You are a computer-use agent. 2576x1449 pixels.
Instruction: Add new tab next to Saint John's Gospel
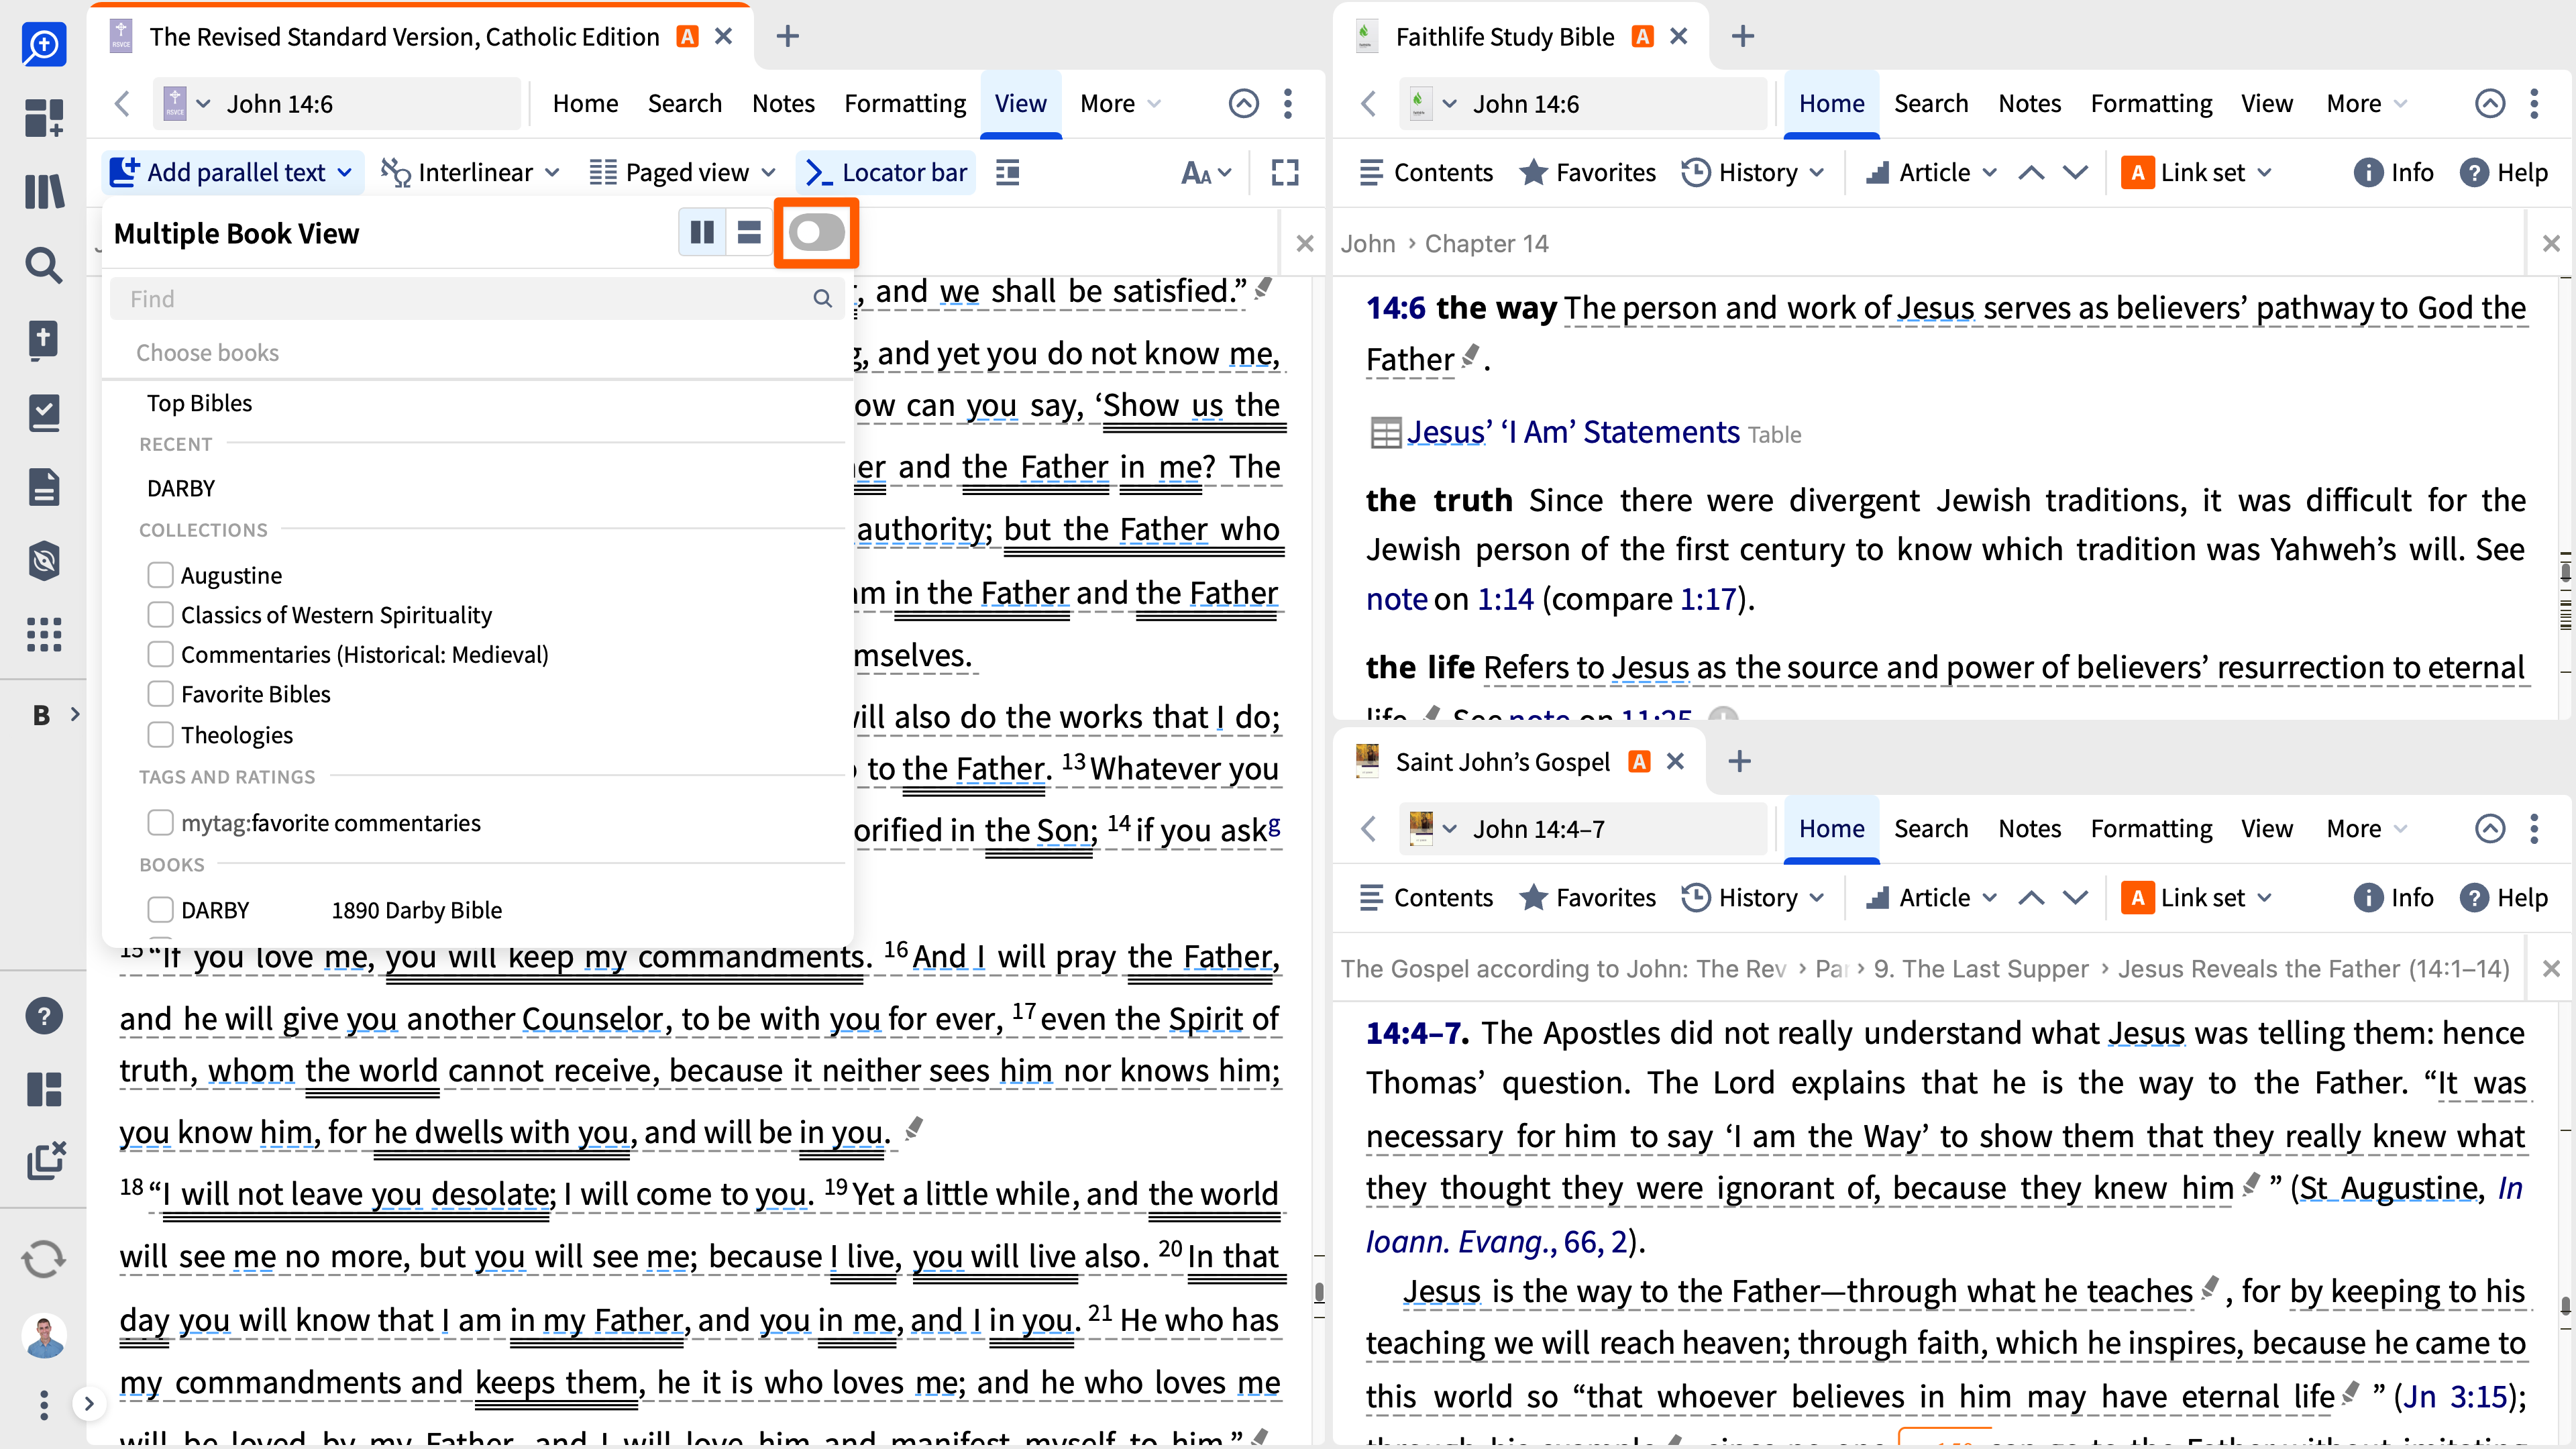coord(1739,762)
